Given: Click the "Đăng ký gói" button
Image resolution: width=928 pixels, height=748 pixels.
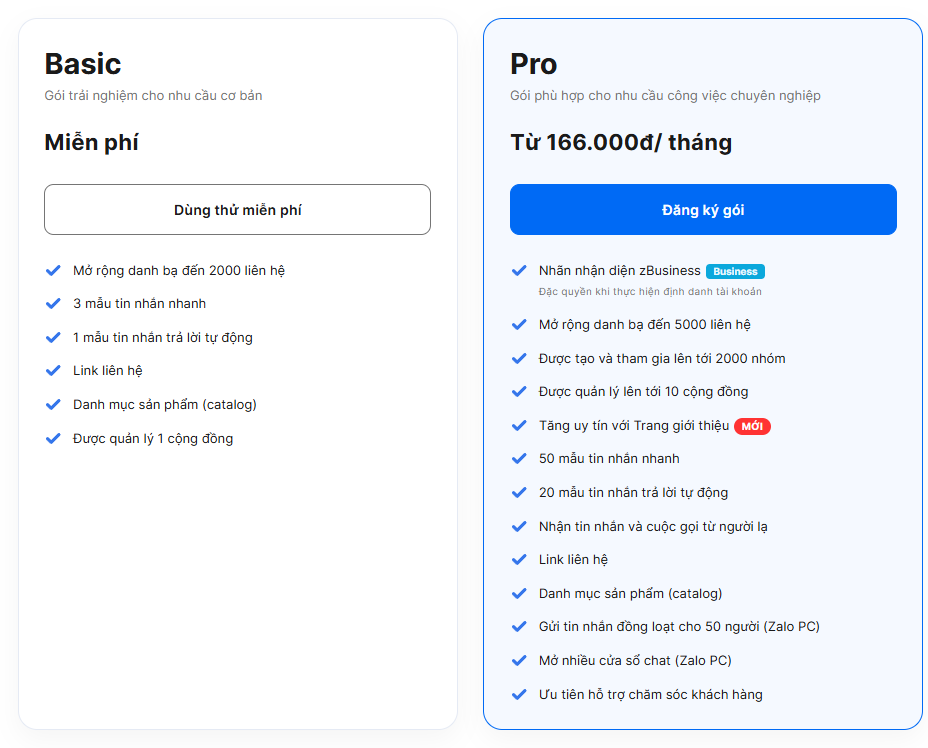Looking at the screenshot, I should [703, 209].
